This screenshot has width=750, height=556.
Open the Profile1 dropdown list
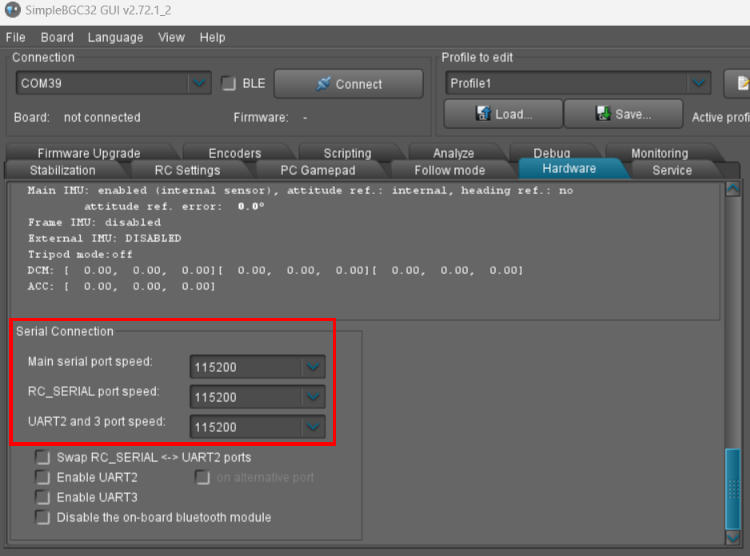tap(699, 83)
